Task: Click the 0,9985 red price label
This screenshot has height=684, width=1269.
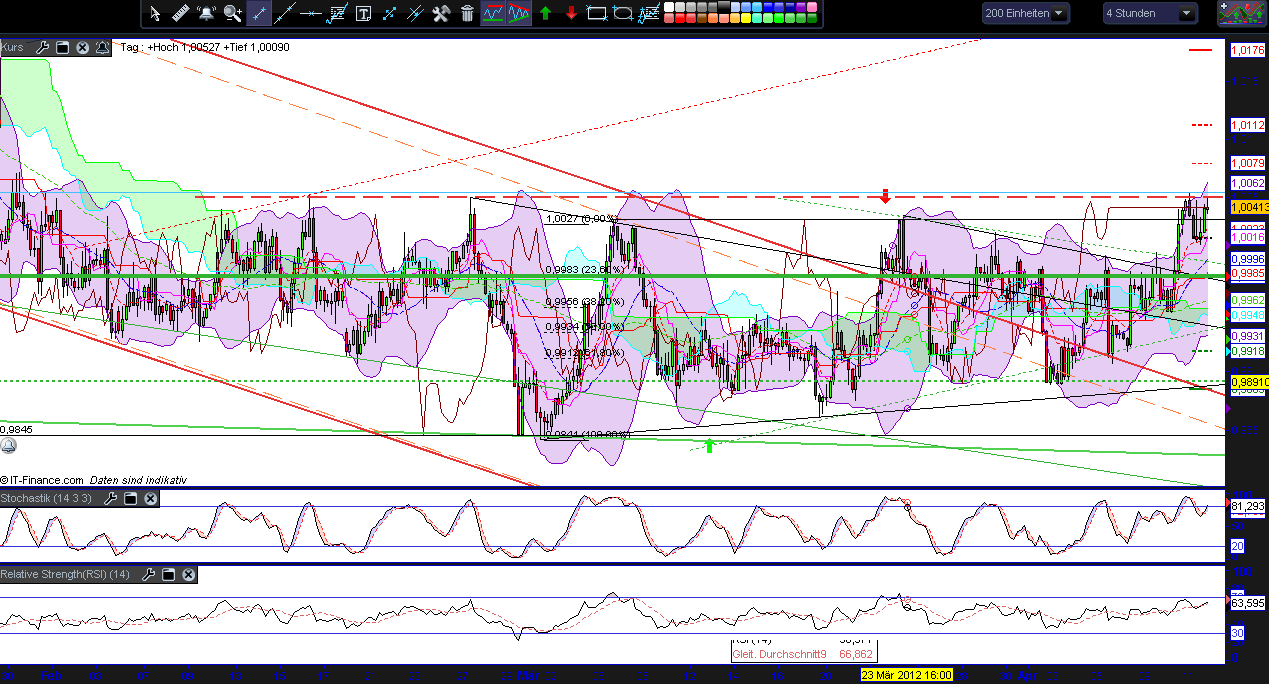Action: pos(1247,273)
